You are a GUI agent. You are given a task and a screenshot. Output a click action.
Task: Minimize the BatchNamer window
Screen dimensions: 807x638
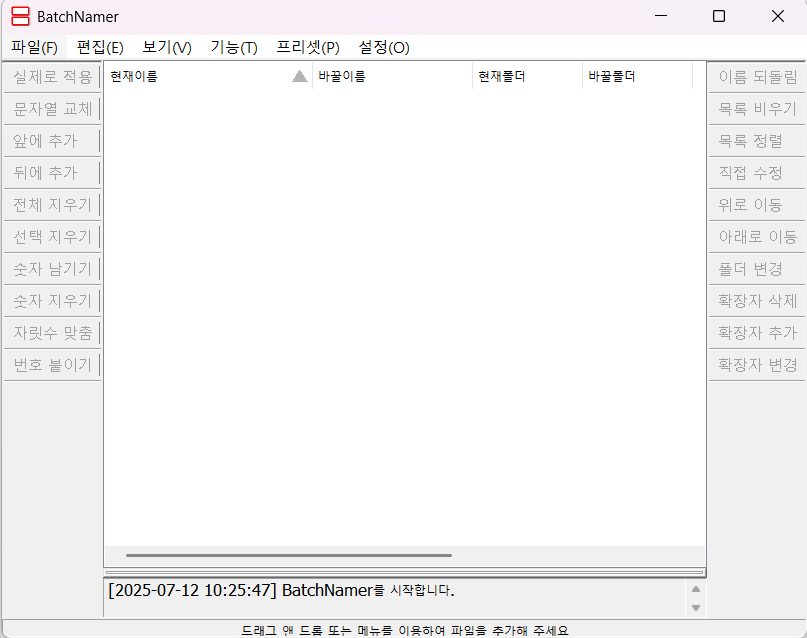[x=661, y=16]
